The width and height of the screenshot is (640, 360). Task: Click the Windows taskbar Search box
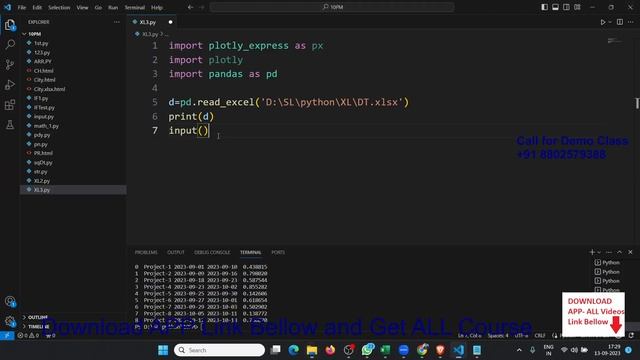tap(219, 350)
